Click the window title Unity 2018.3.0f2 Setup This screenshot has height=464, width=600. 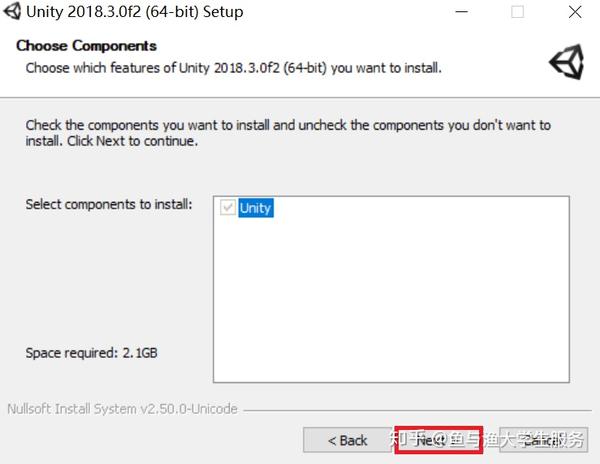click(x=134, y=12)
